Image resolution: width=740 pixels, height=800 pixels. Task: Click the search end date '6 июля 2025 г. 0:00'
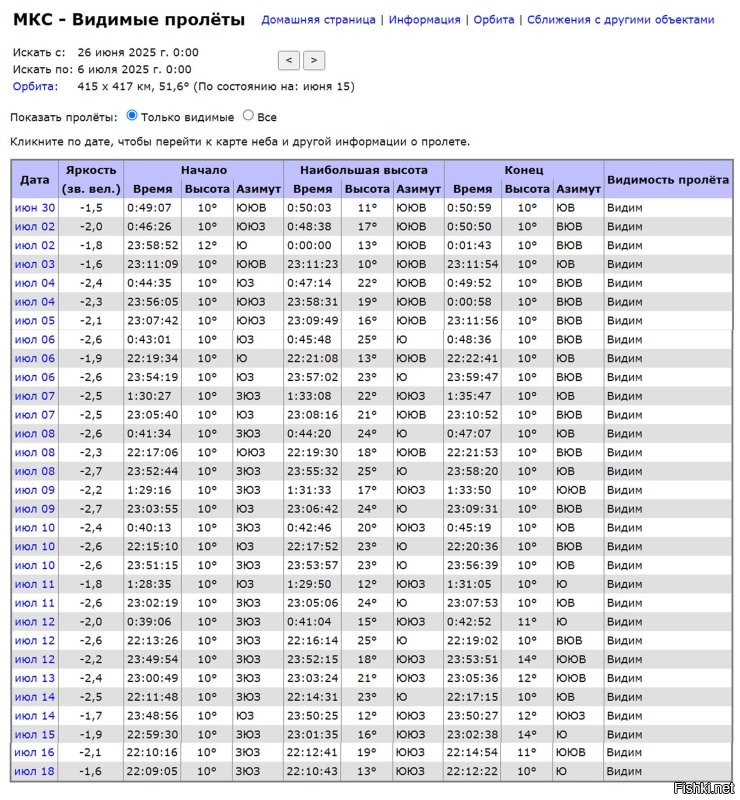coord(135,69)
